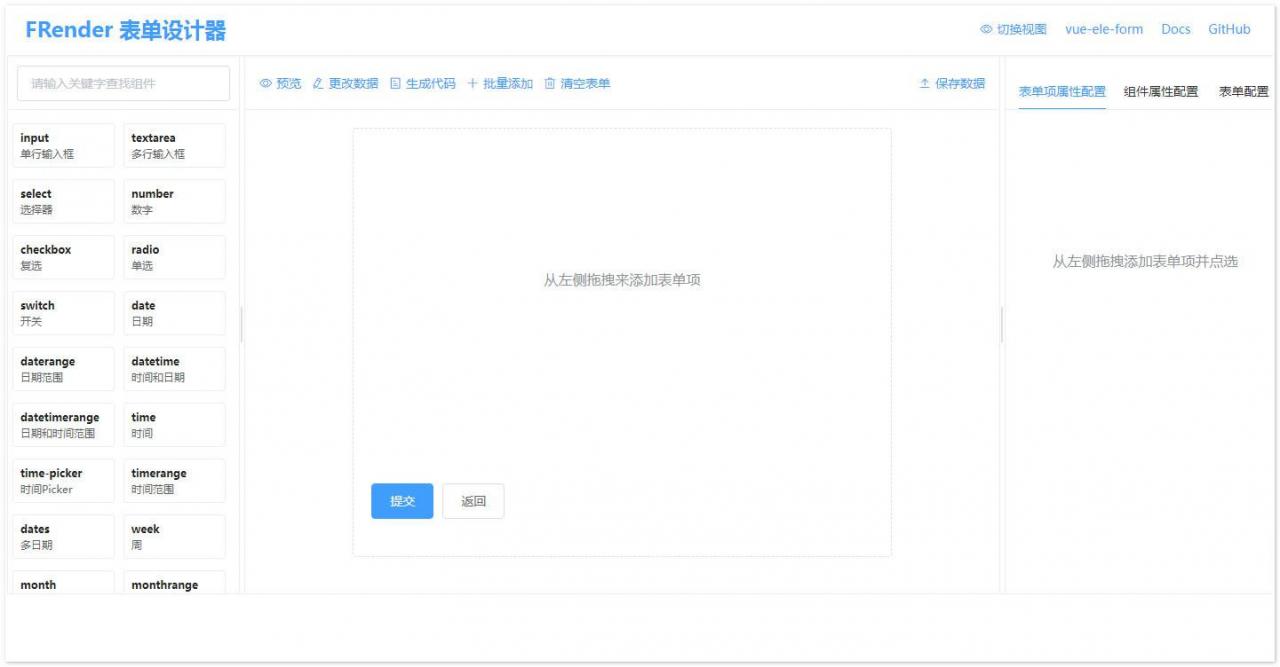Select the checkbox 复选 component
This screenshot has height=667, width=1280.
pos(64,257)
